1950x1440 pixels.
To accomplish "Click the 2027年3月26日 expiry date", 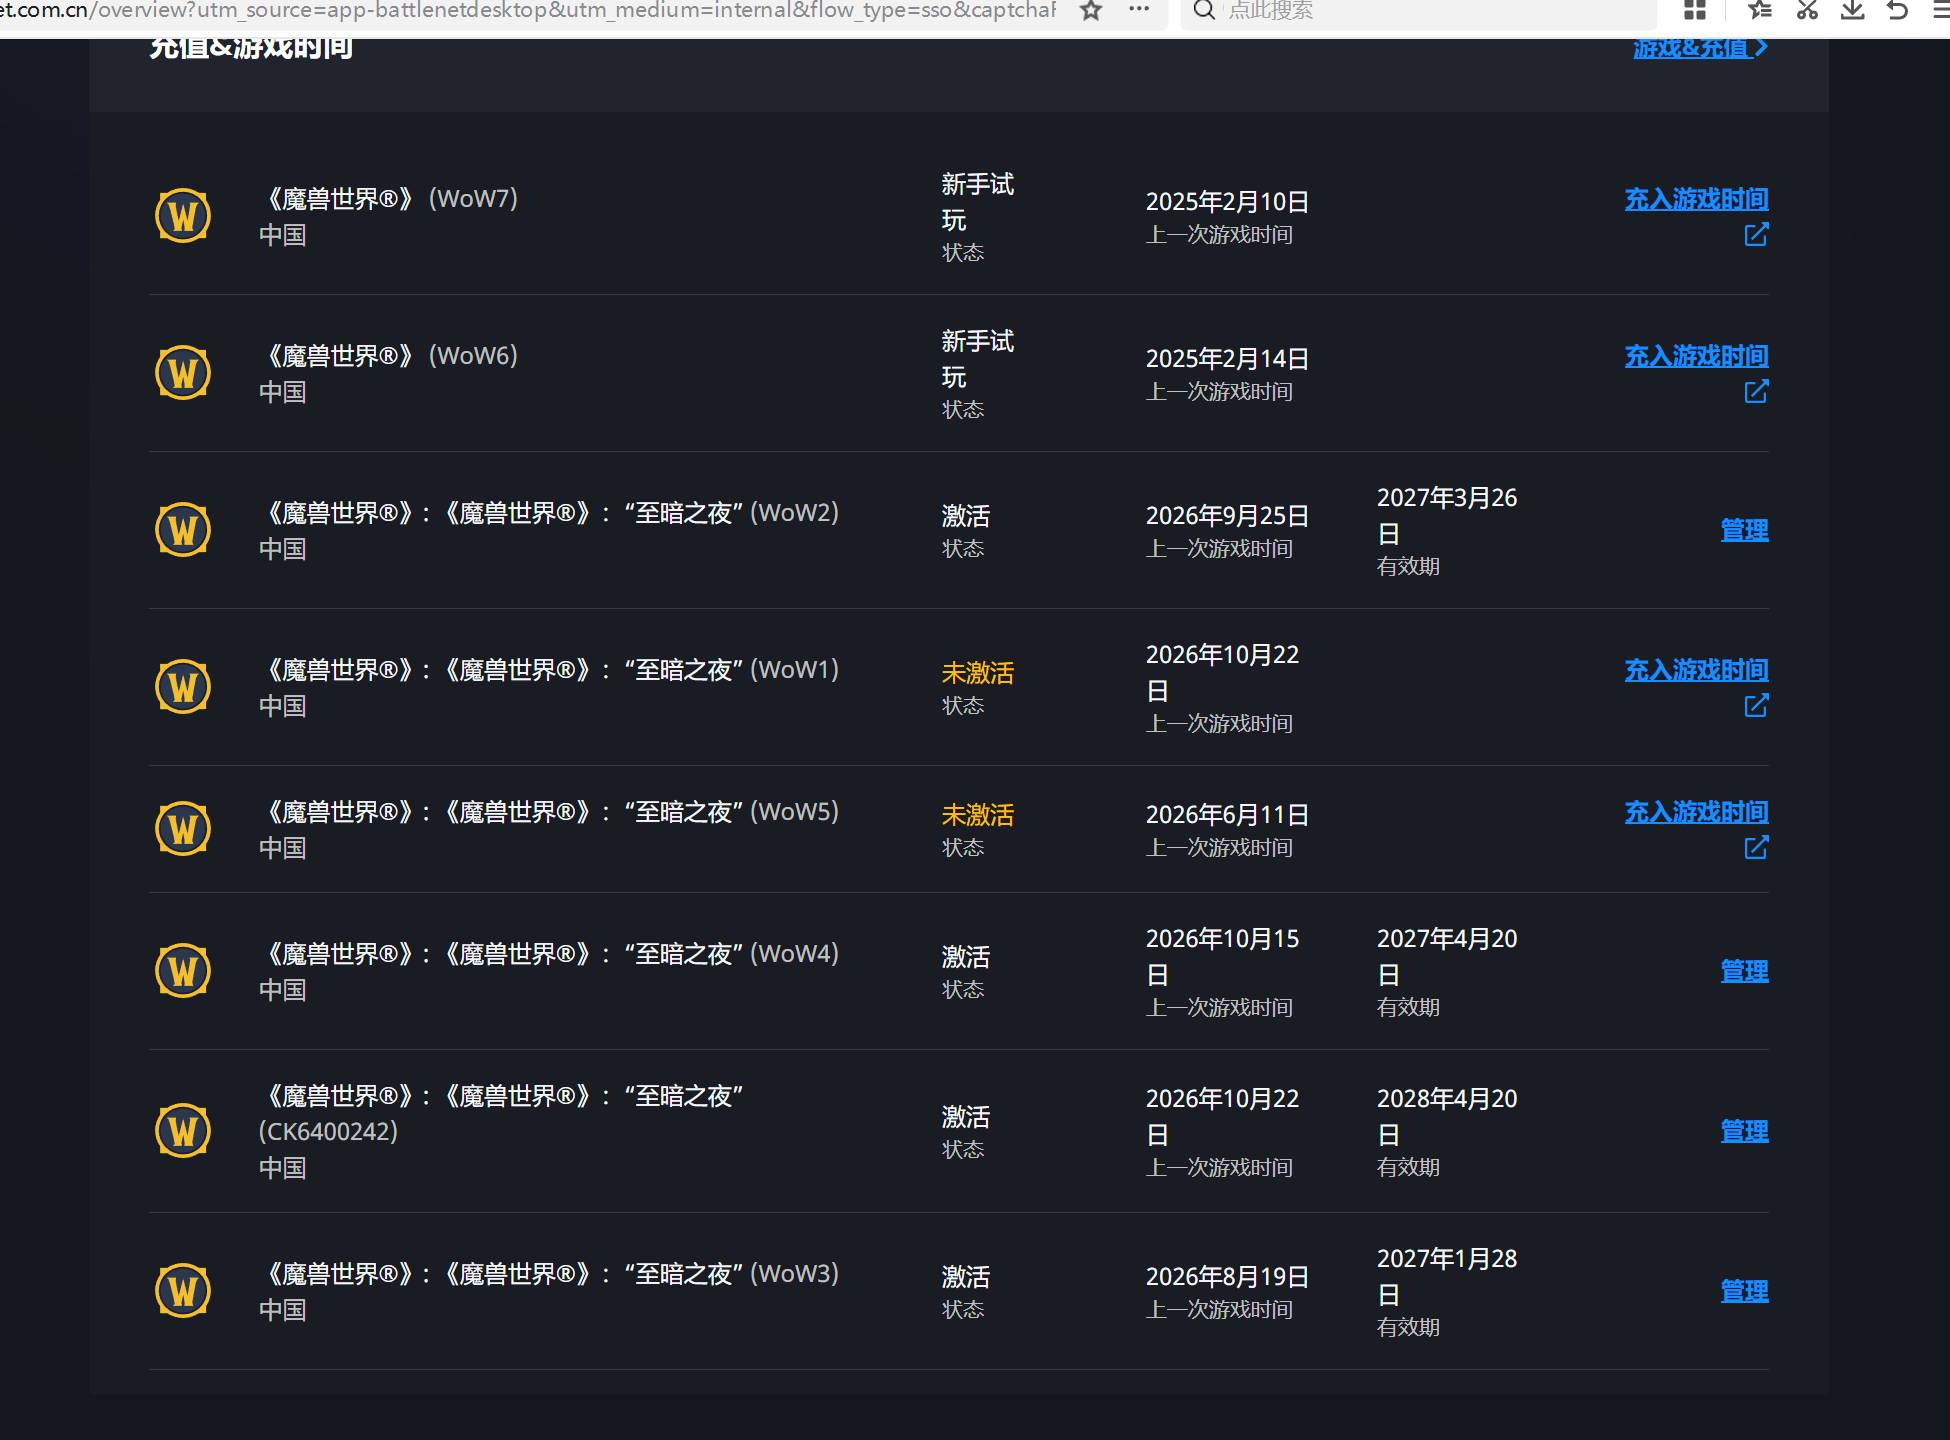I will coord(1447,516).
